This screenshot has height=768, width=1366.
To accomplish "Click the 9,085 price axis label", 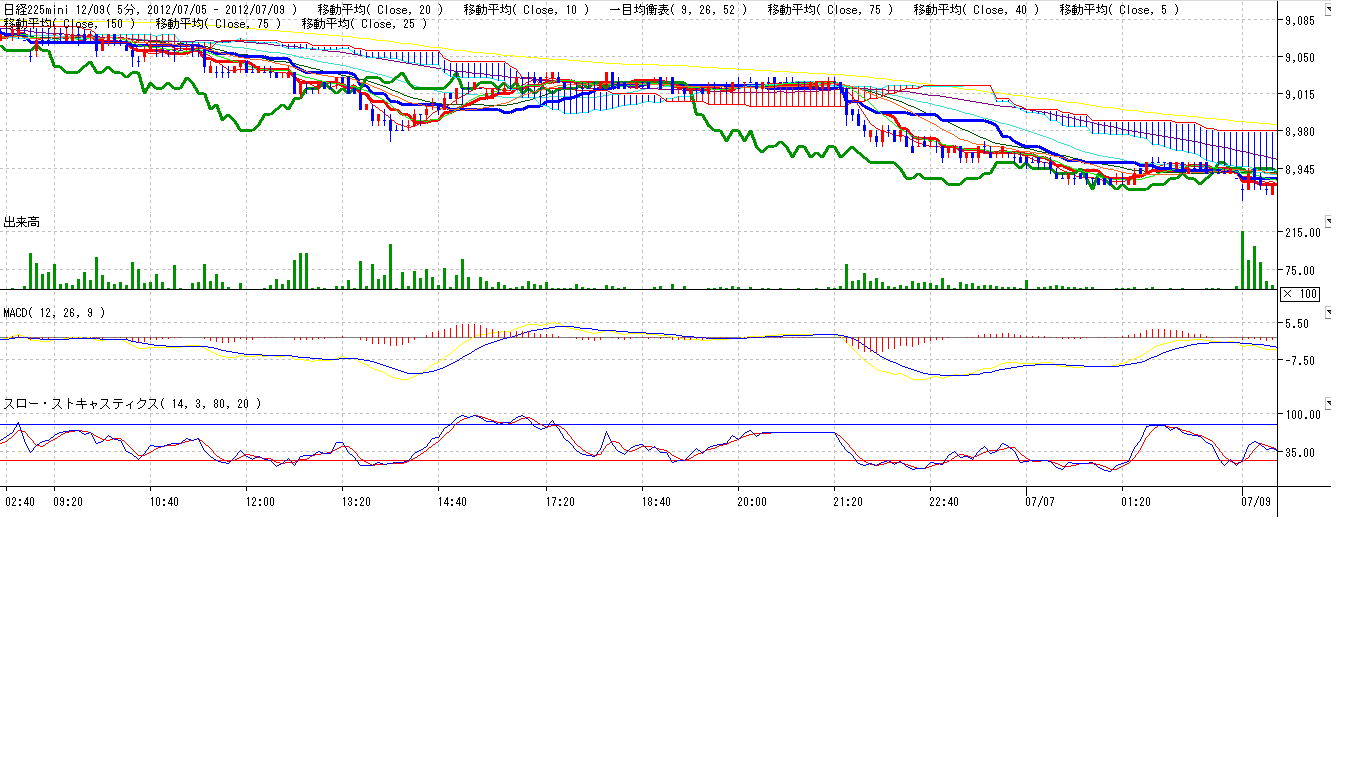I will [x=1302, y=21].
